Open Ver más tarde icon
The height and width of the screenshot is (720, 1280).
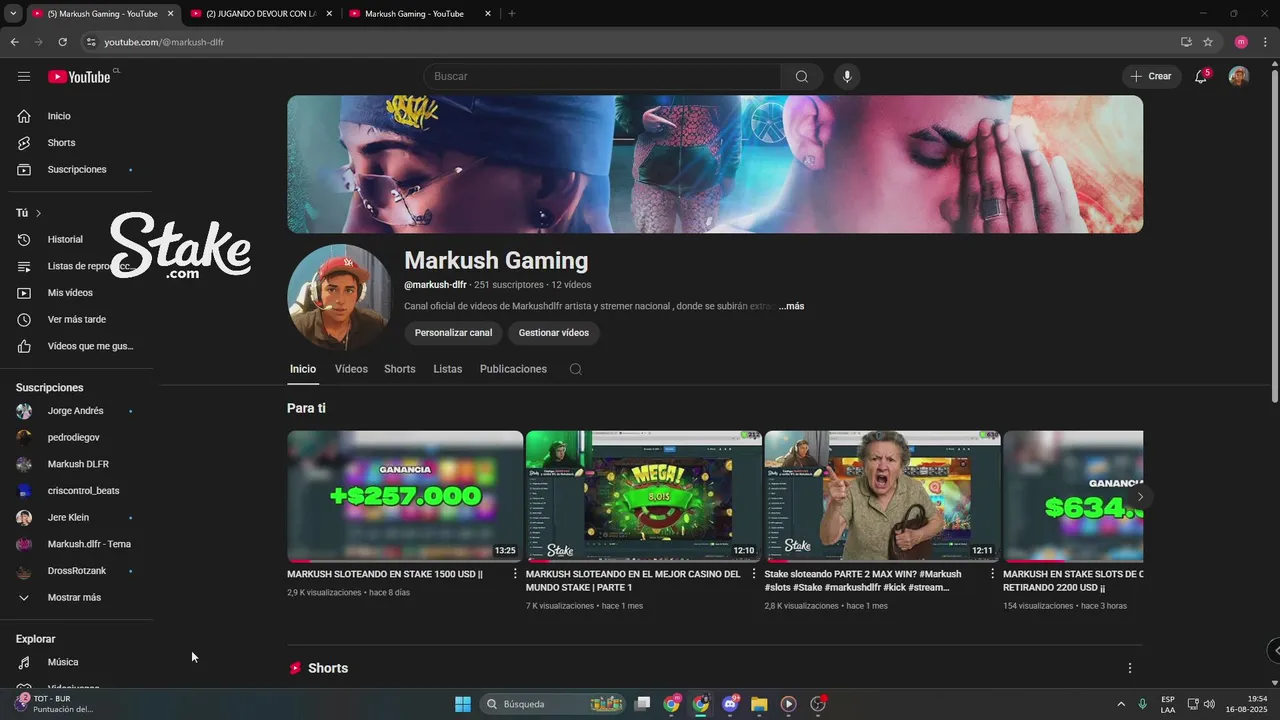click(x=24, y=319)
